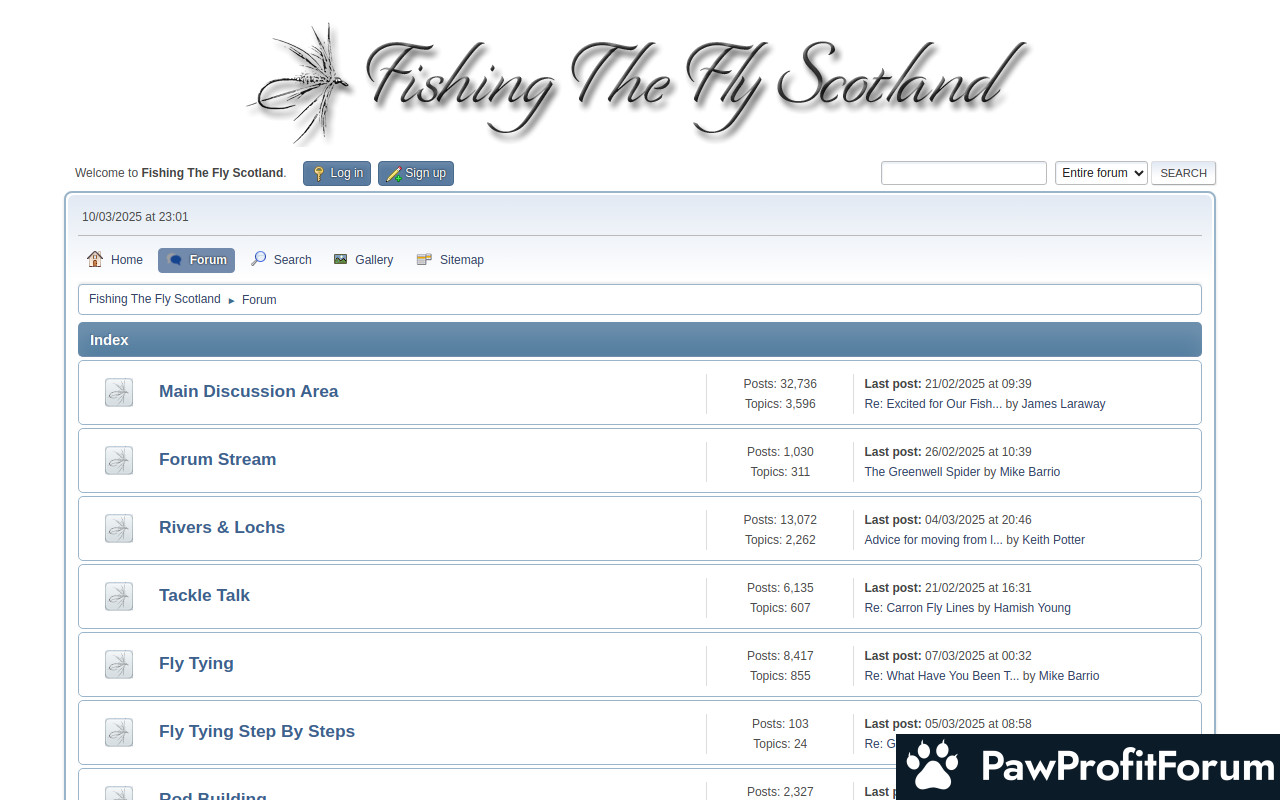Open the Sitemap menu item
The width and height of the screenshot is (1280, 800).
coord(450,260)
